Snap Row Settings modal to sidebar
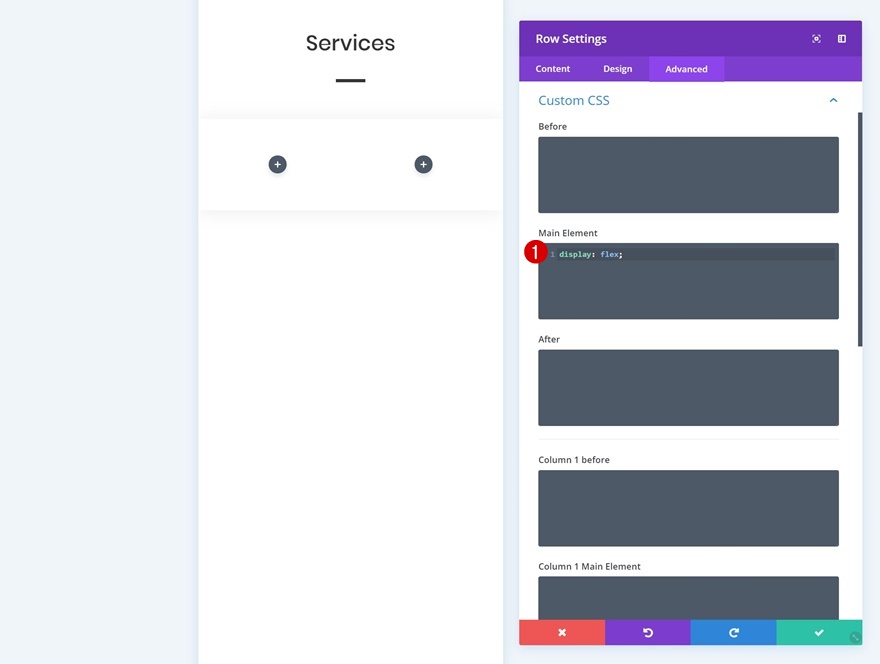Image resolution: width=880 pixels, height=664 pixels. 841,39
